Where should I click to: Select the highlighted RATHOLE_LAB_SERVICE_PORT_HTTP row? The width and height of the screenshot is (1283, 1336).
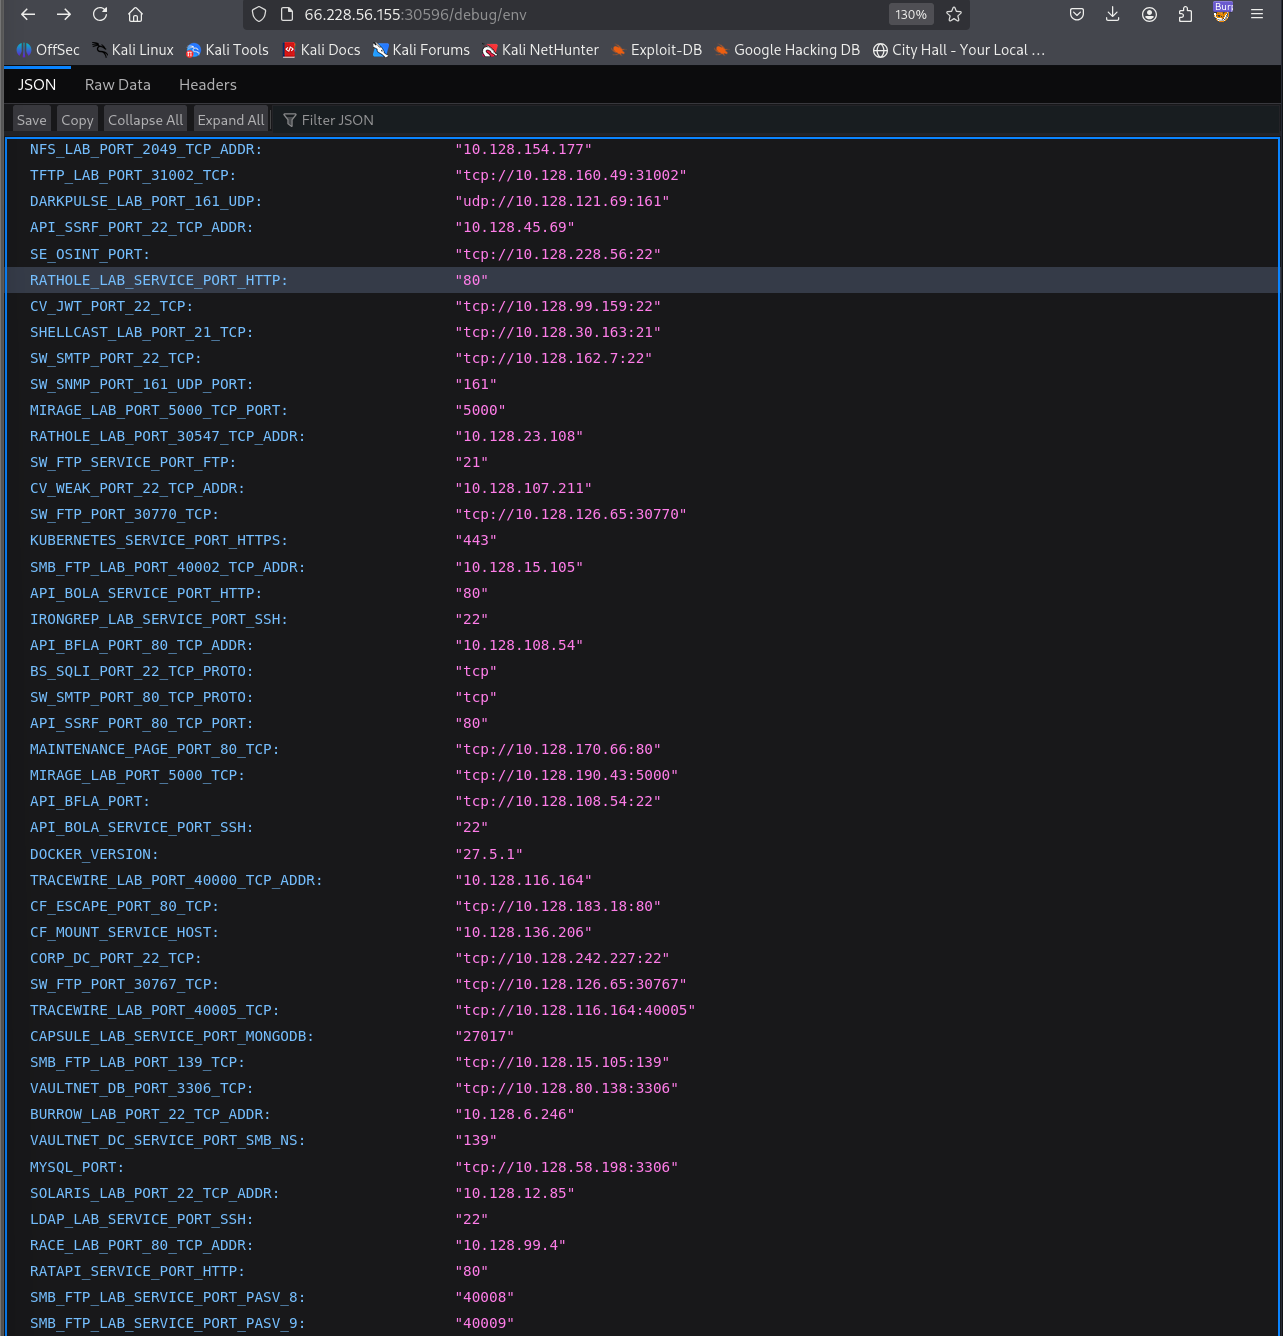[x=642, y=280]
